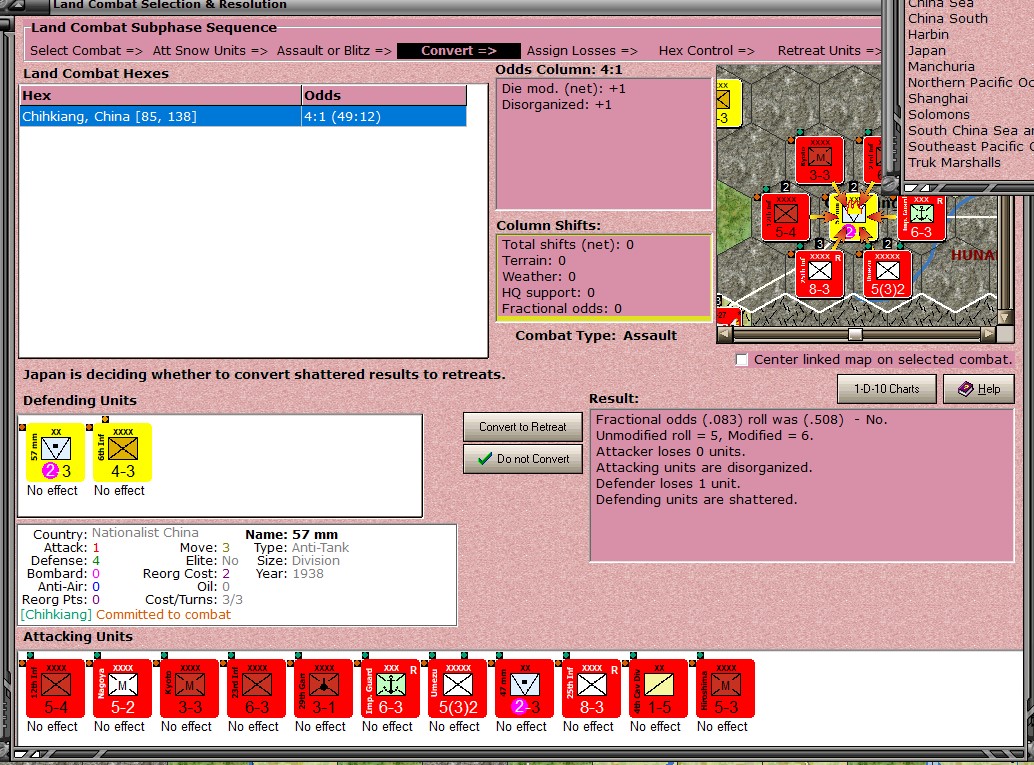Click the 8-3 unit counter on the map
The image size is (1034, 765).
tap(820, 274)
